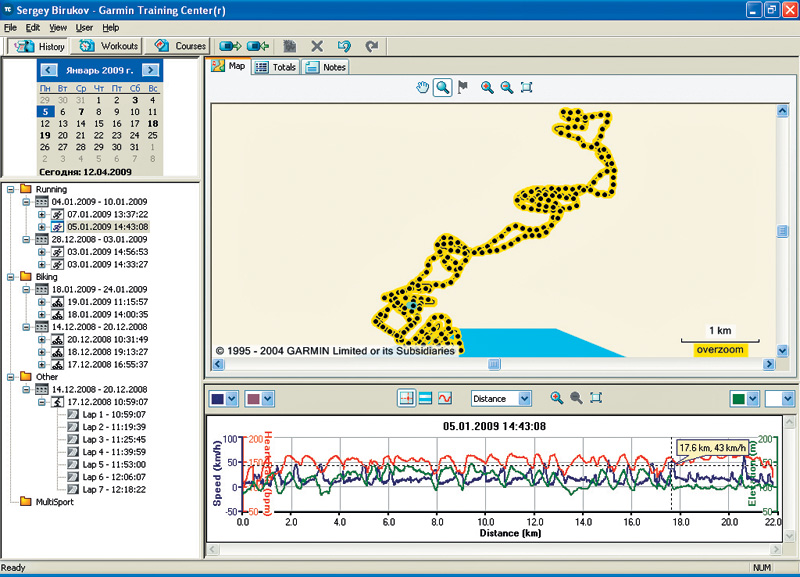The image size is (800, 577).
Task: Zoom out on the graph
Action: (x=576, y=398)
